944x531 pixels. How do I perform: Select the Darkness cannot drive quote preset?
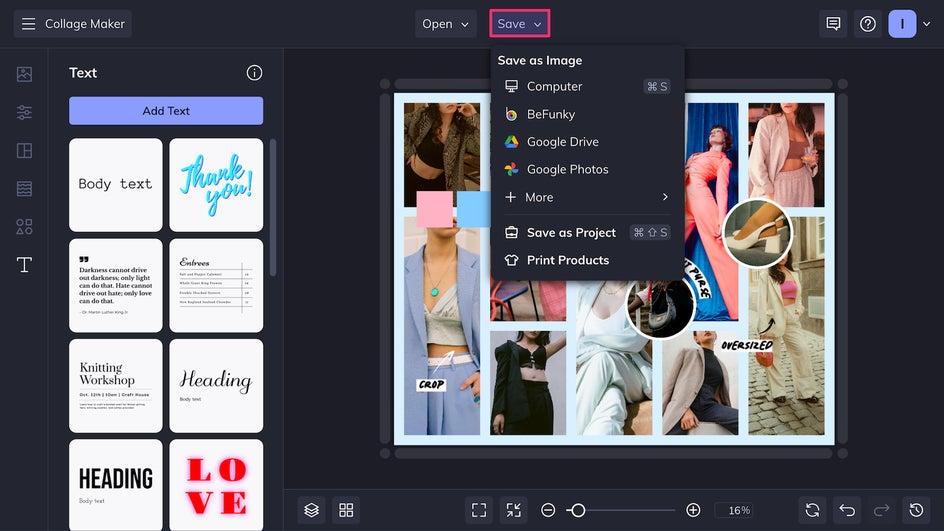(116, 285)
